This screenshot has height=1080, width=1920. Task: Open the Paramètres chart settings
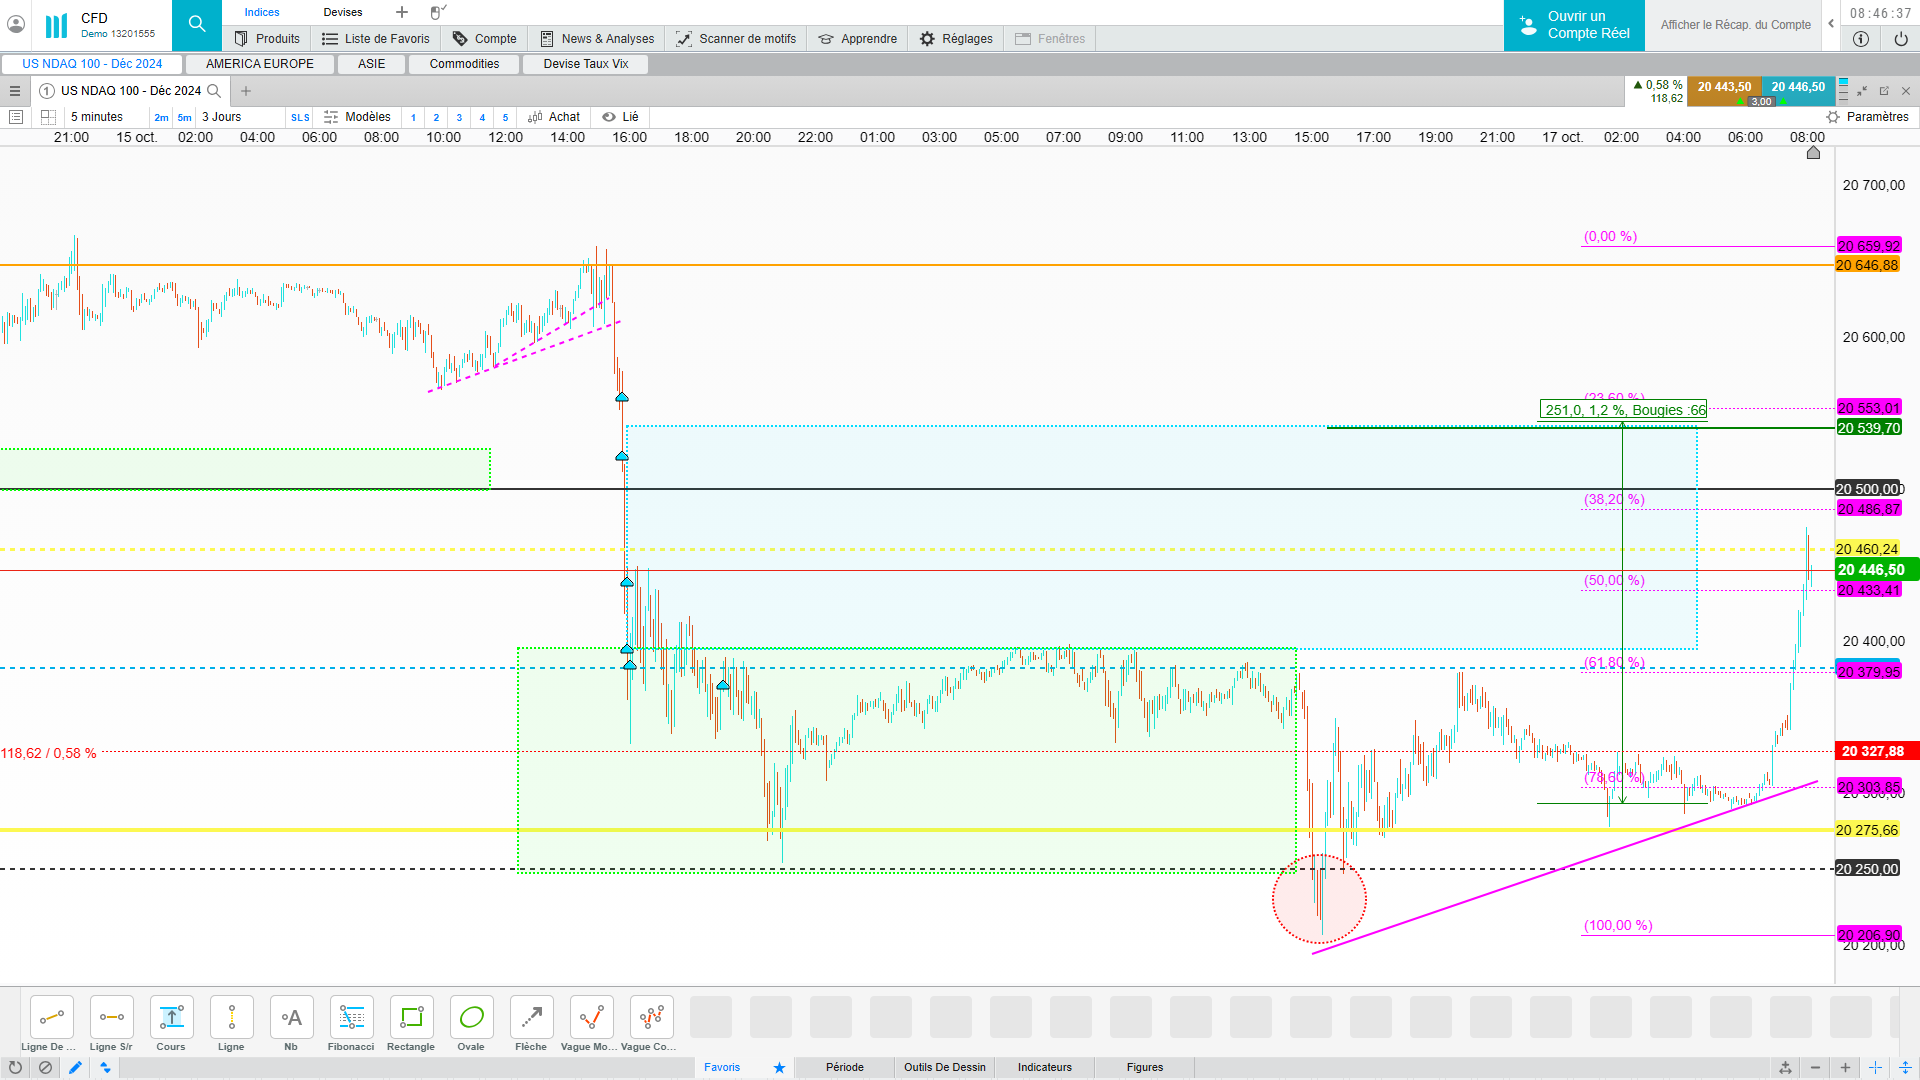[x=1867, y=117]
